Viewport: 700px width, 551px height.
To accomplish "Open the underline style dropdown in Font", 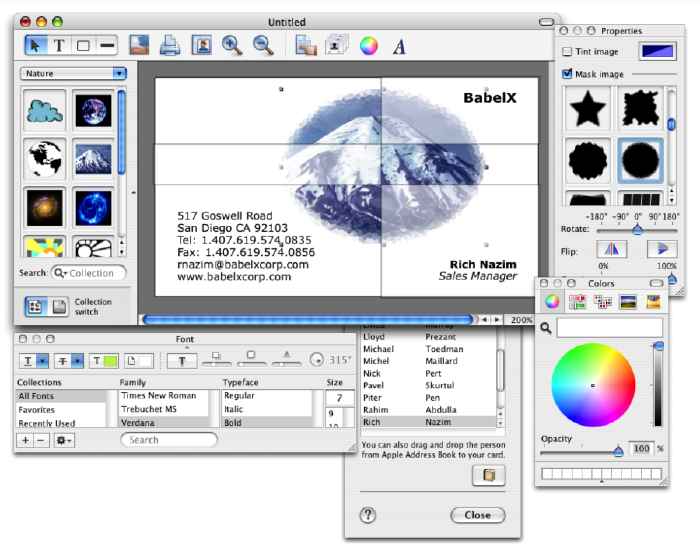I will click(x=42, y=360).
